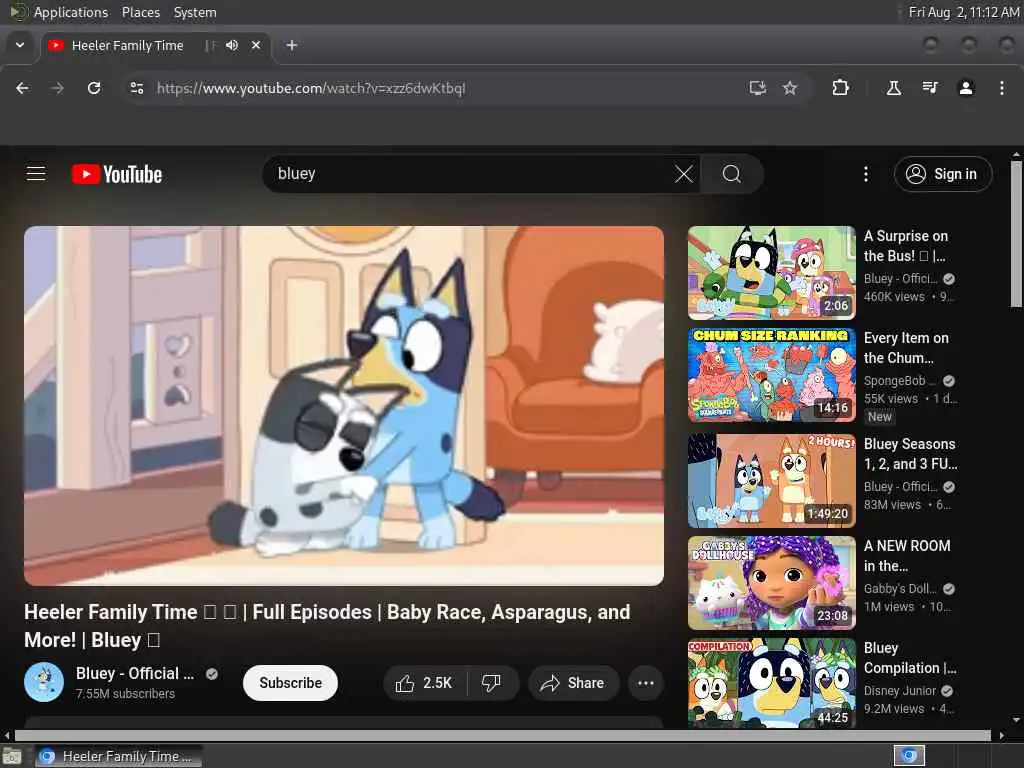Open 'A Surprise on the Bus!' title
The image size is (1024, 768).
[x=906, y=246]
